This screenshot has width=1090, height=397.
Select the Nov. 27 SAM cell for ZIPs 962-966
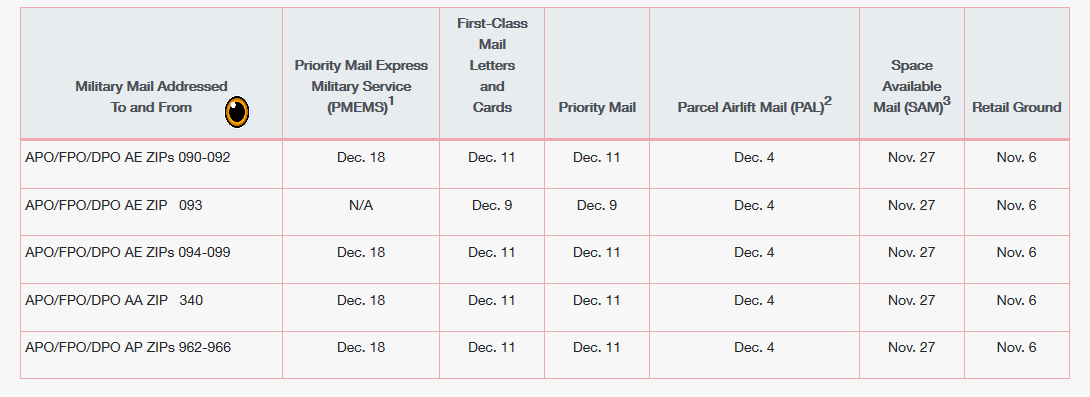(x=911, y=347)
